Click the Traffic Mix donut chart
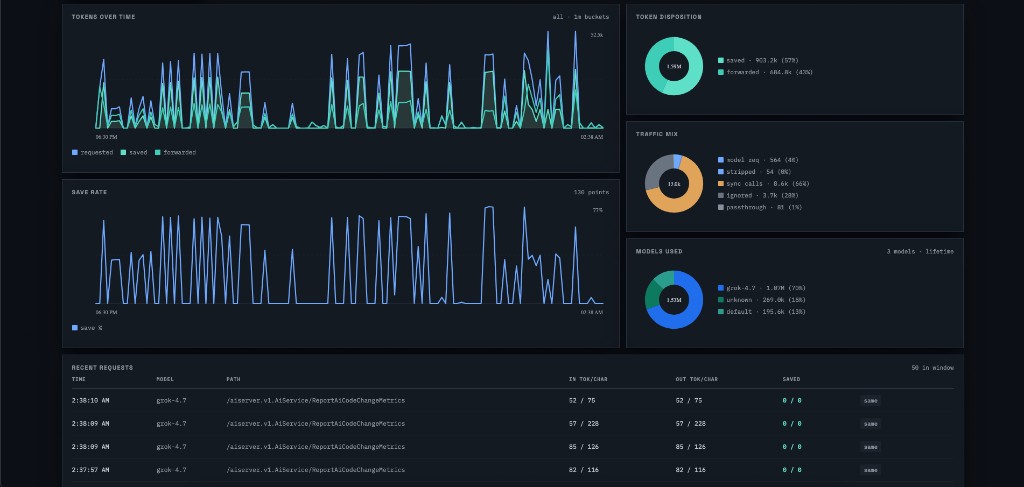 click(x=673, y=183)
